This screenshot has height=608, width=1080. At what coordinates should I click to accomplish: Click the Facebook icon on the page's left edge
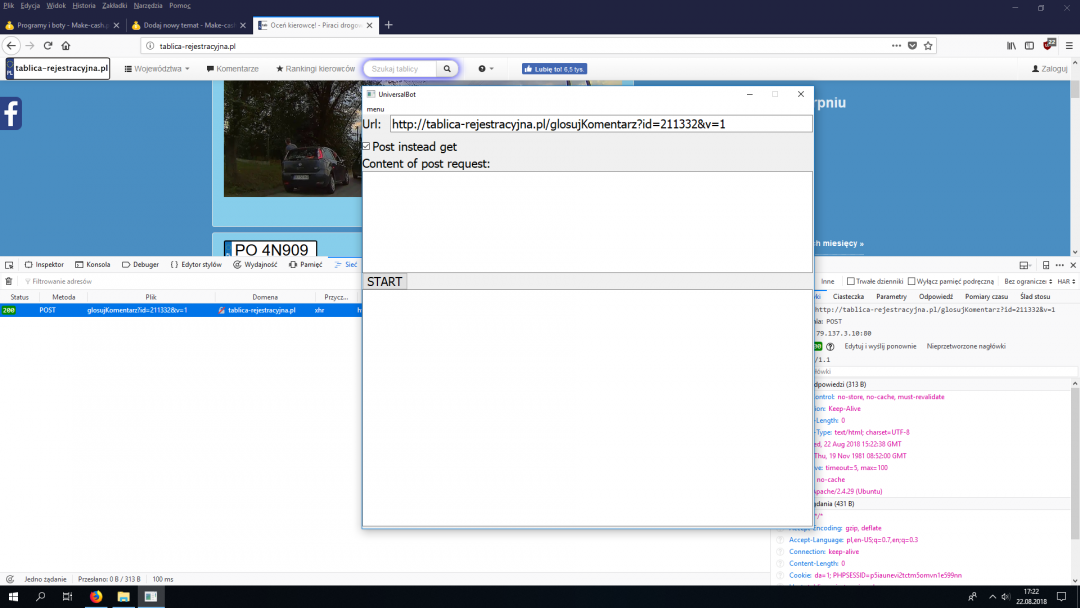click(11, 114)
